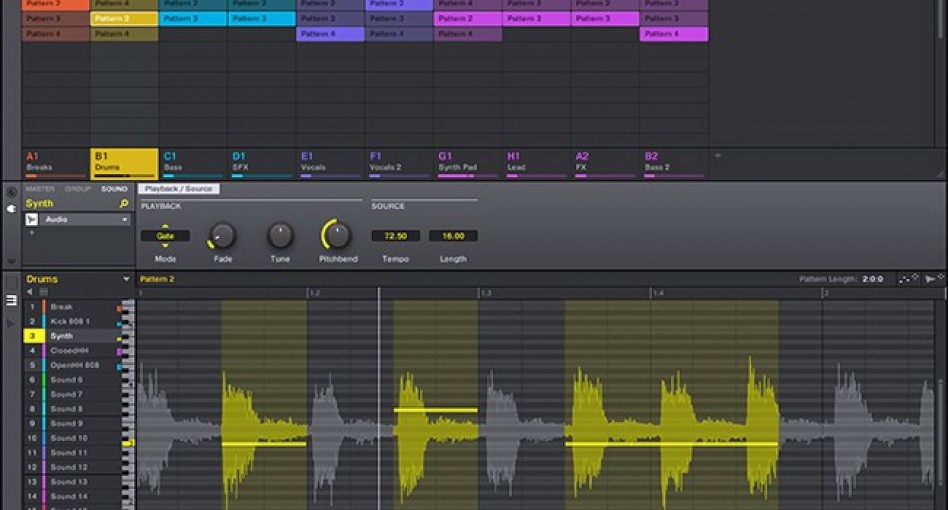Show plug-in view using the plug icon
The height and width of the screenshot is (510, 948).
[11, 208]
